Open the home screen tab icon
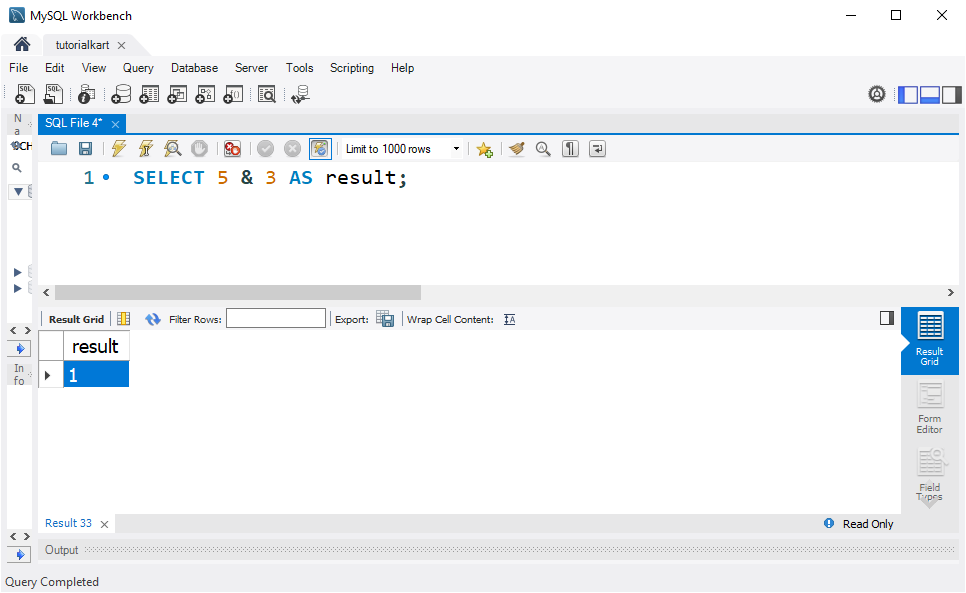 point(22,44)
